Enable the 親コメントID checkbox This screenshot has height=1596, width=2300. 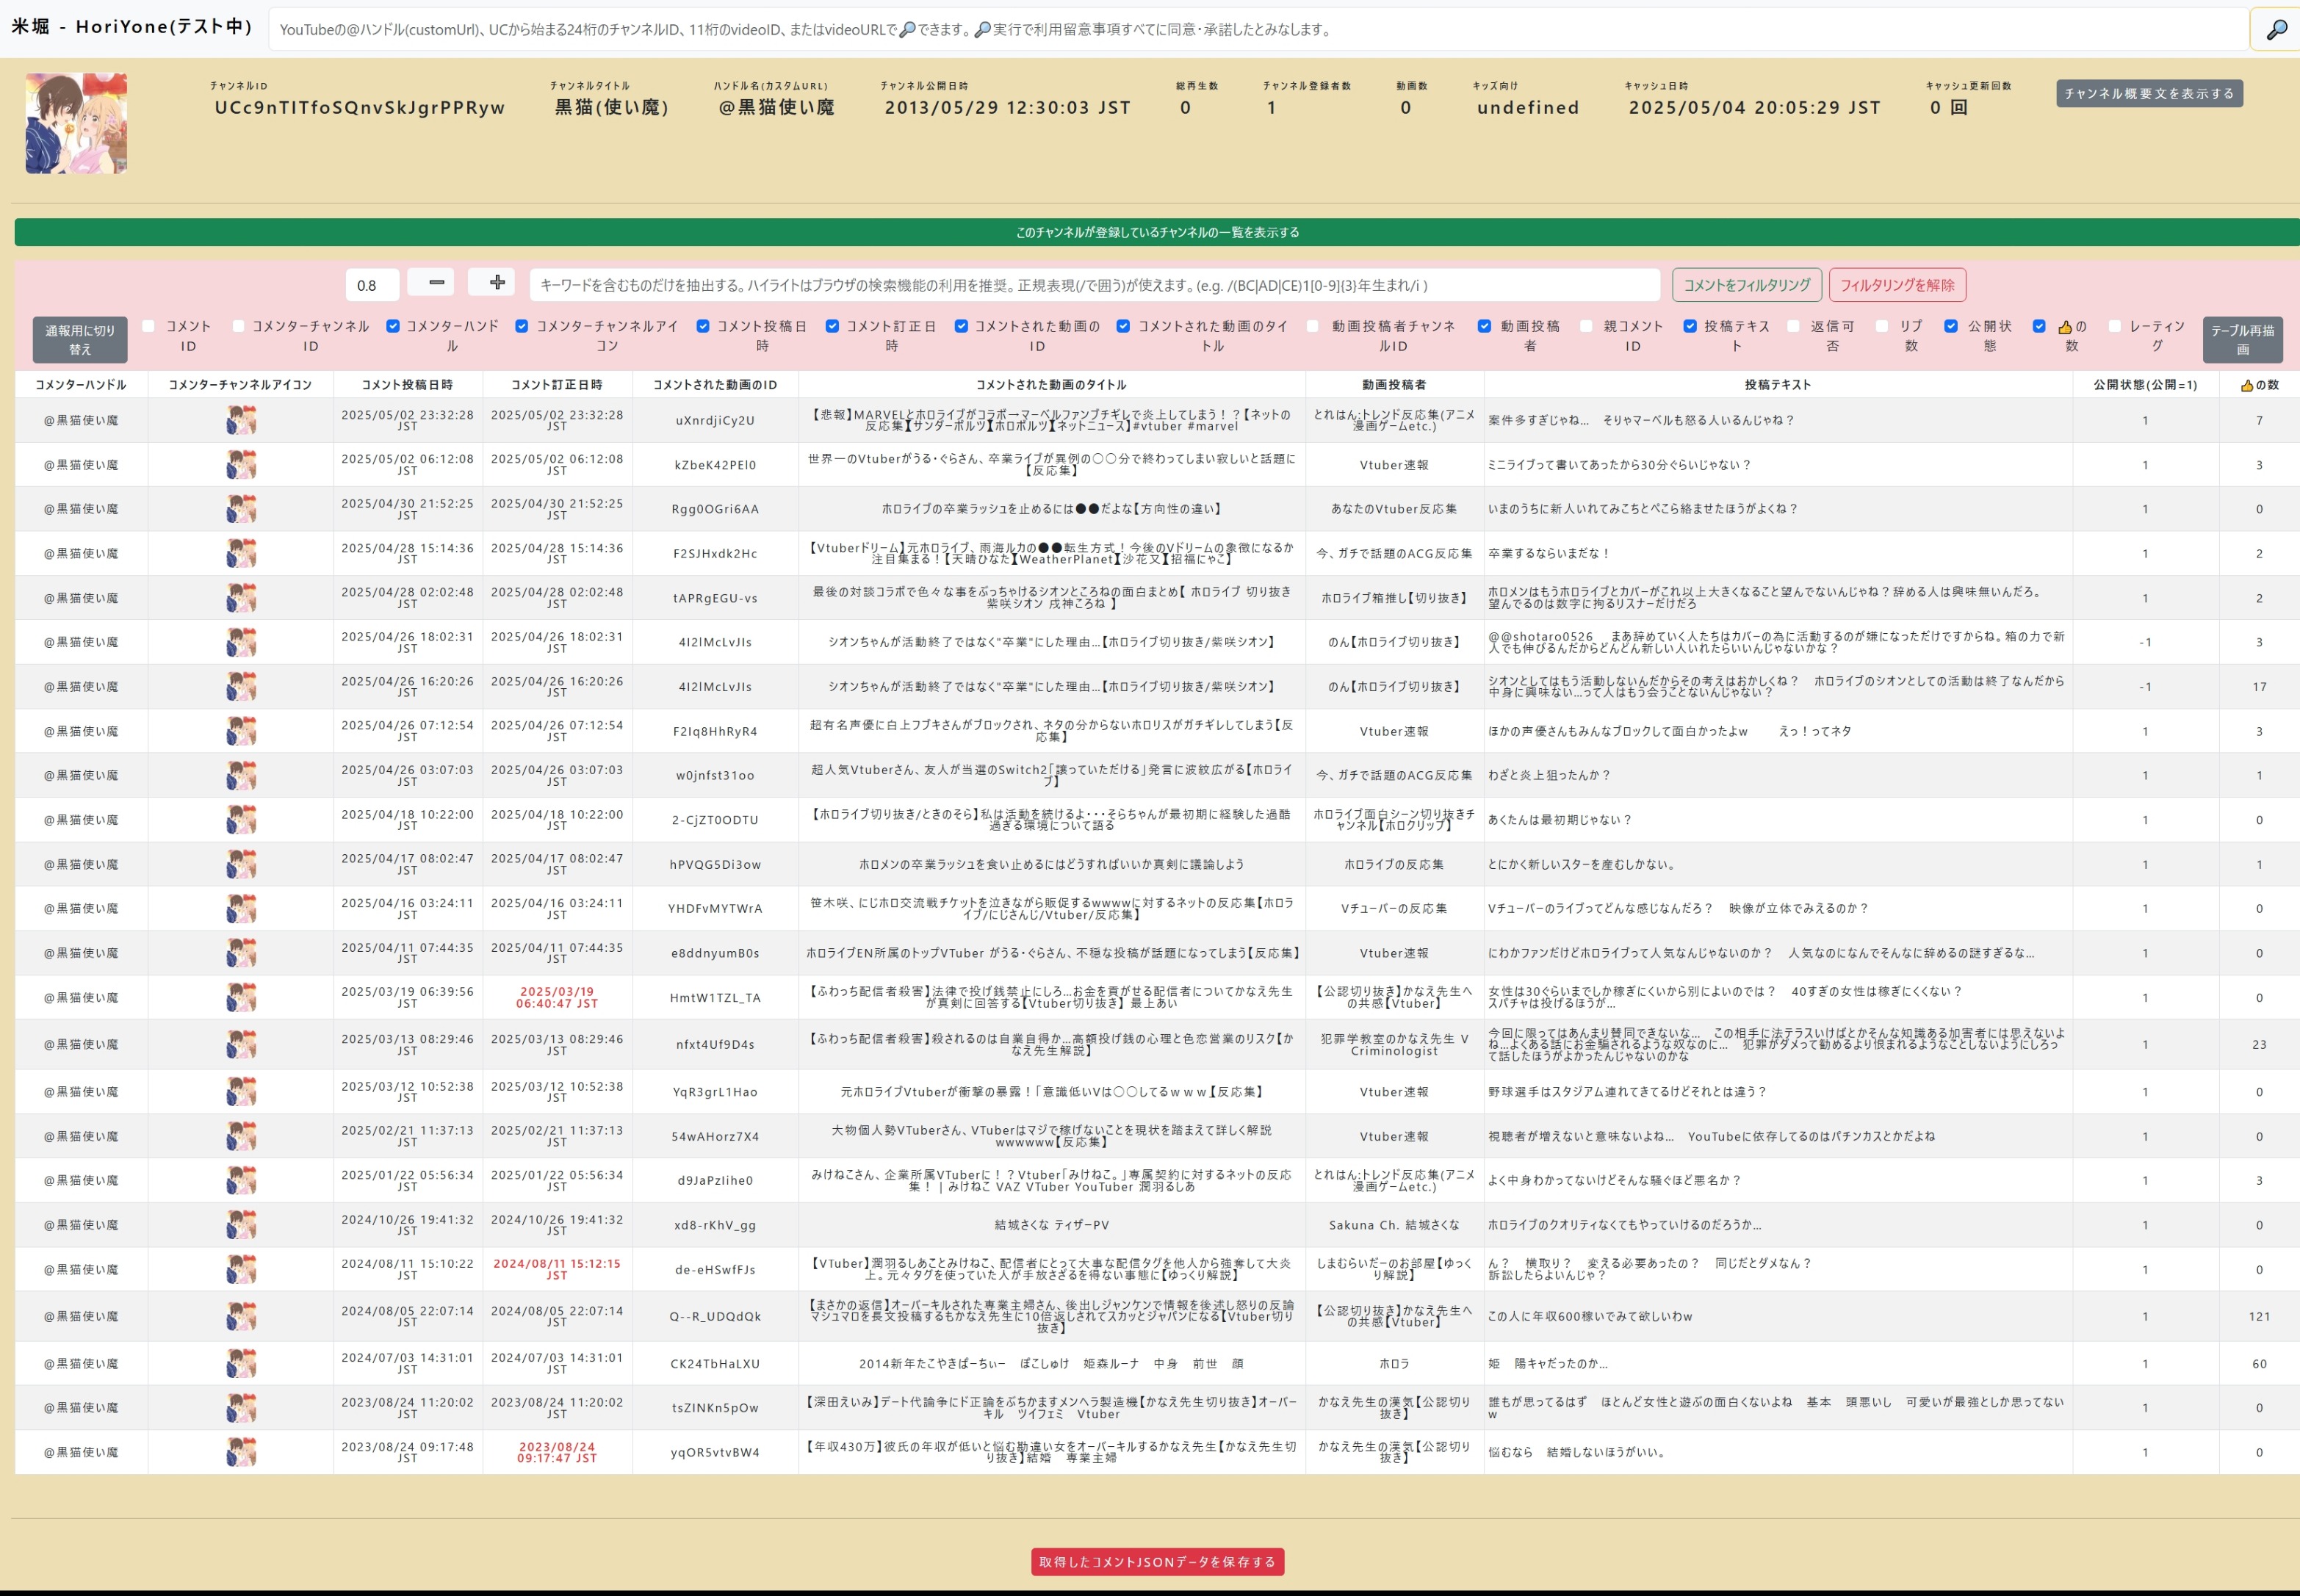1586,326
